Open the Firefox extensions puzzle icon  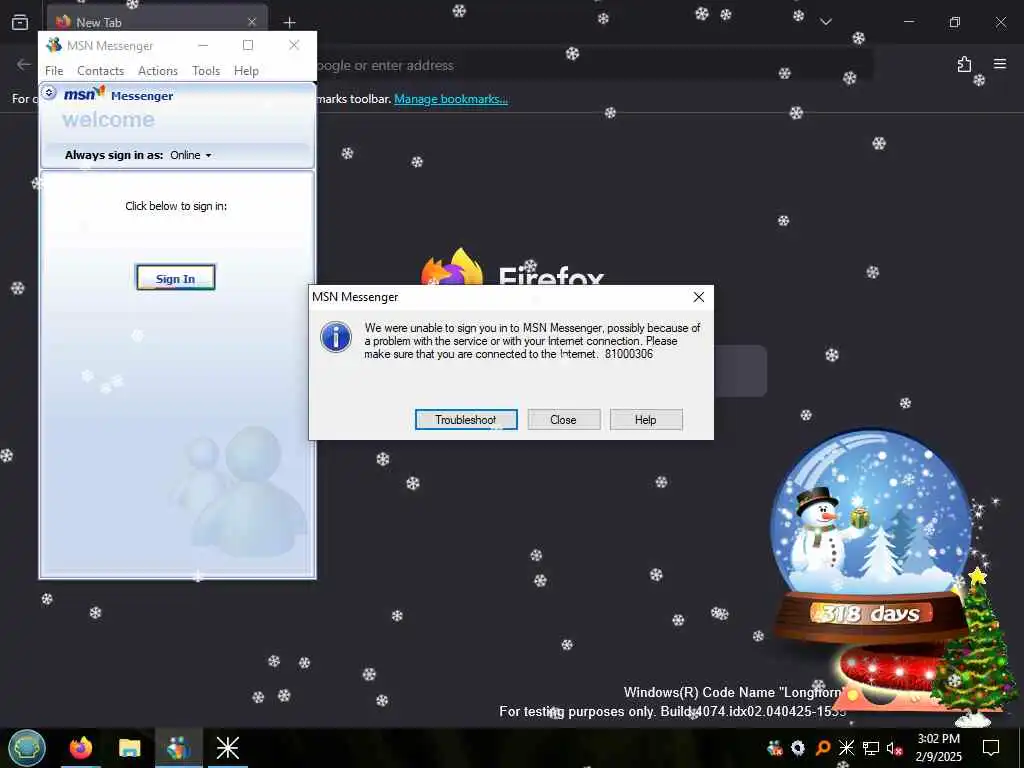964,64
